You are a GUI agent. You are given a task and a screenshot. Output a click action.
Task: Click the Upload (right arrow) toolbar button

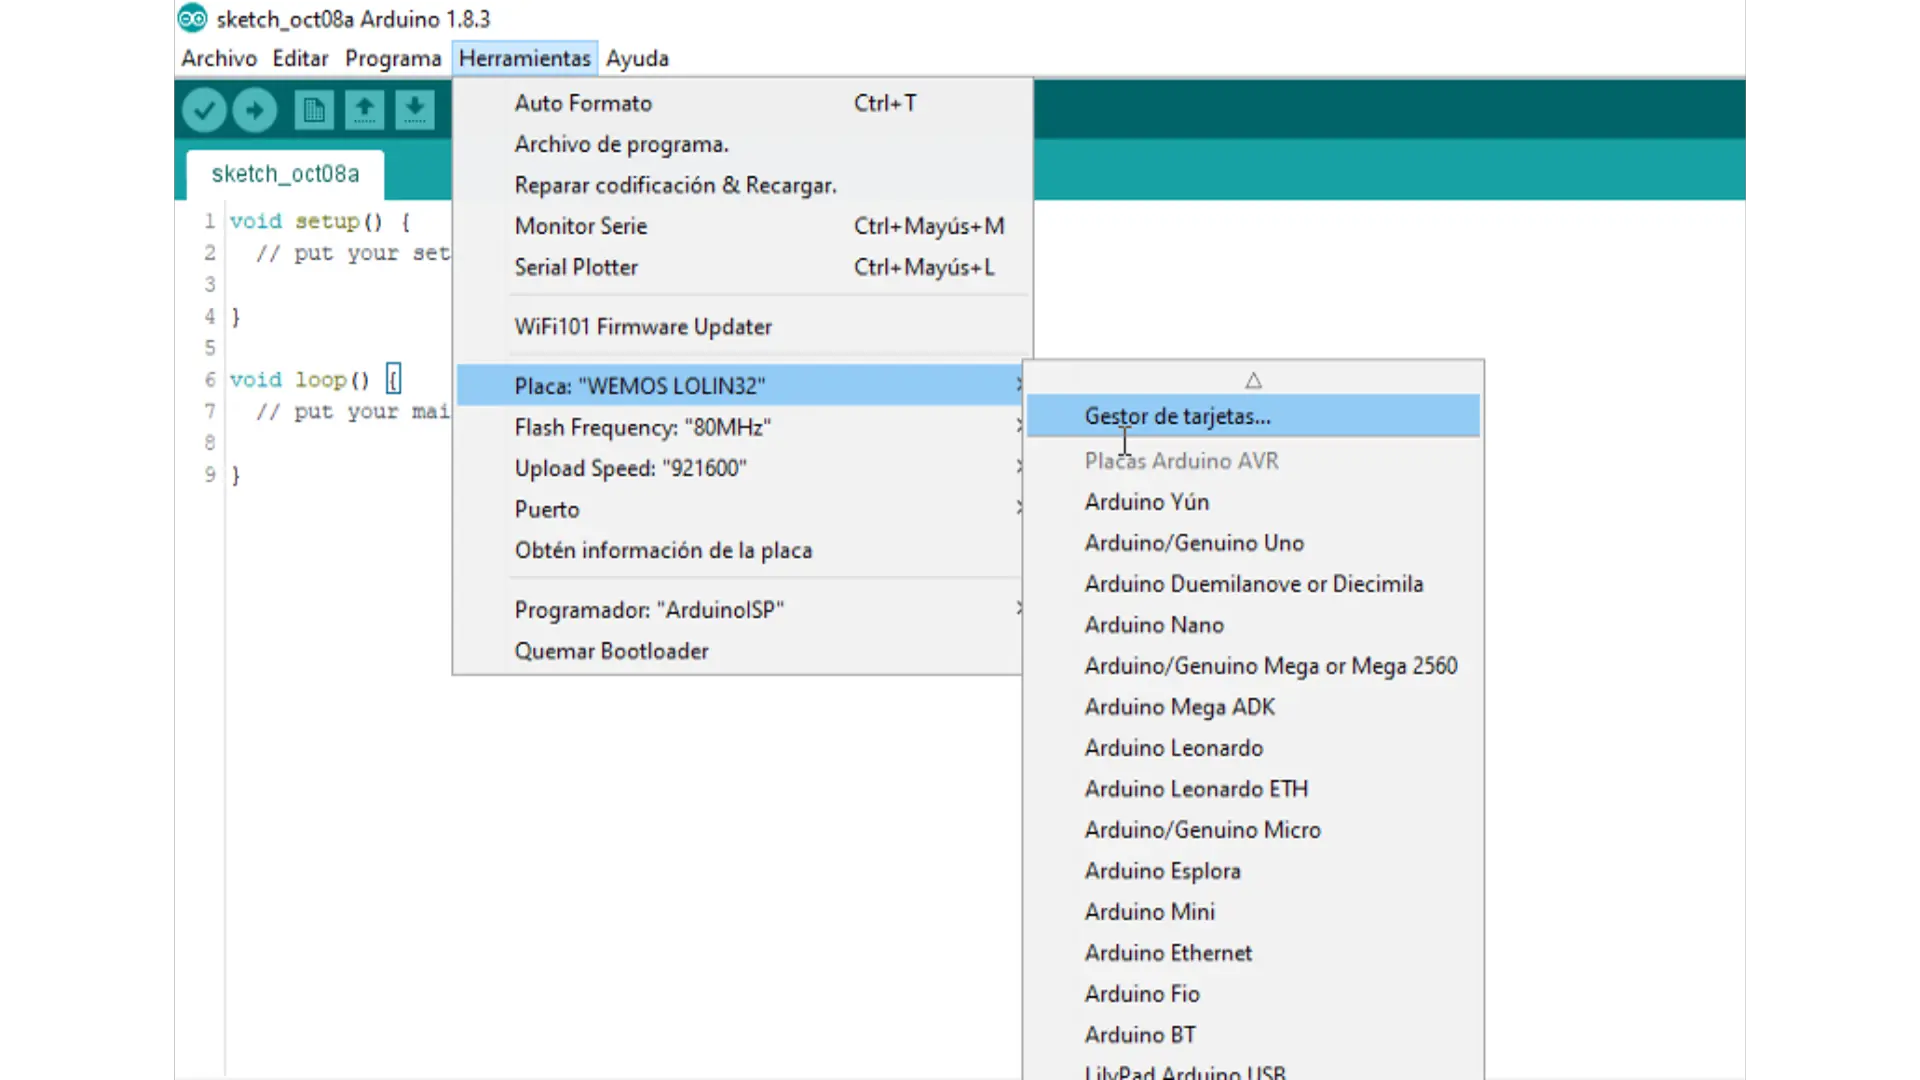click(255, 110)
